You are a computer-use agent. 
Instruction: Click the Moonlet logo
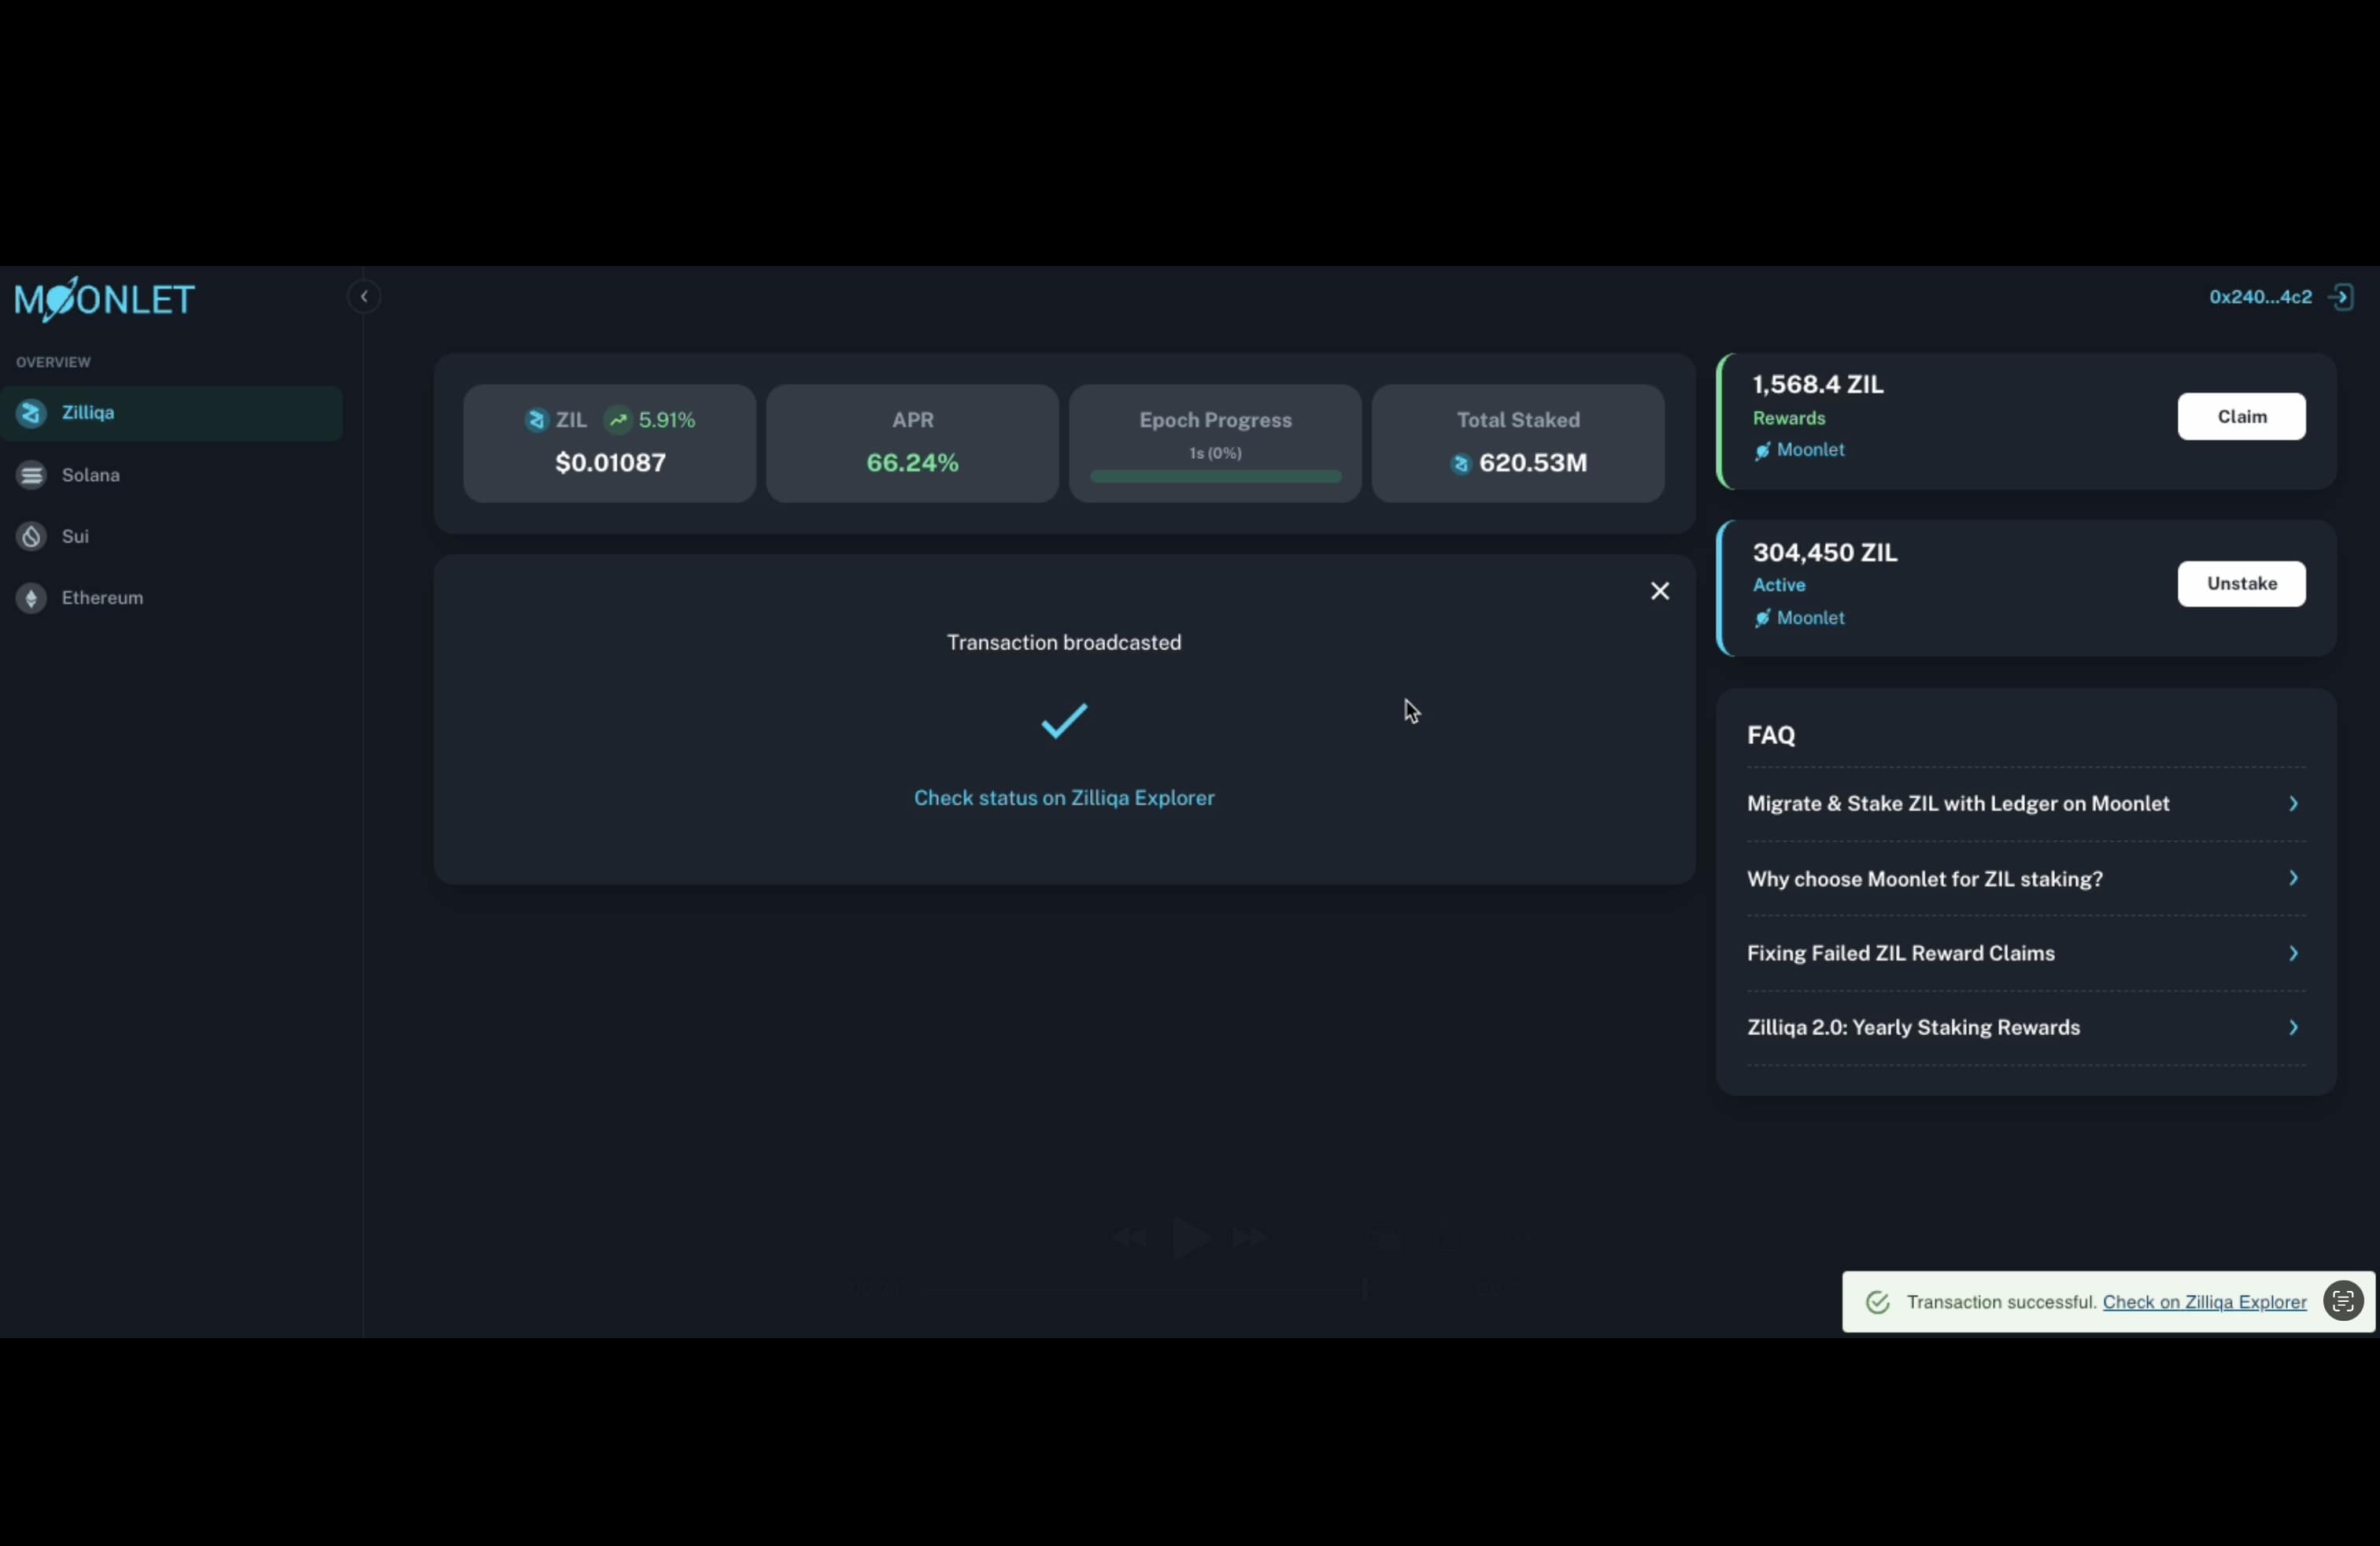click(104, 299)
